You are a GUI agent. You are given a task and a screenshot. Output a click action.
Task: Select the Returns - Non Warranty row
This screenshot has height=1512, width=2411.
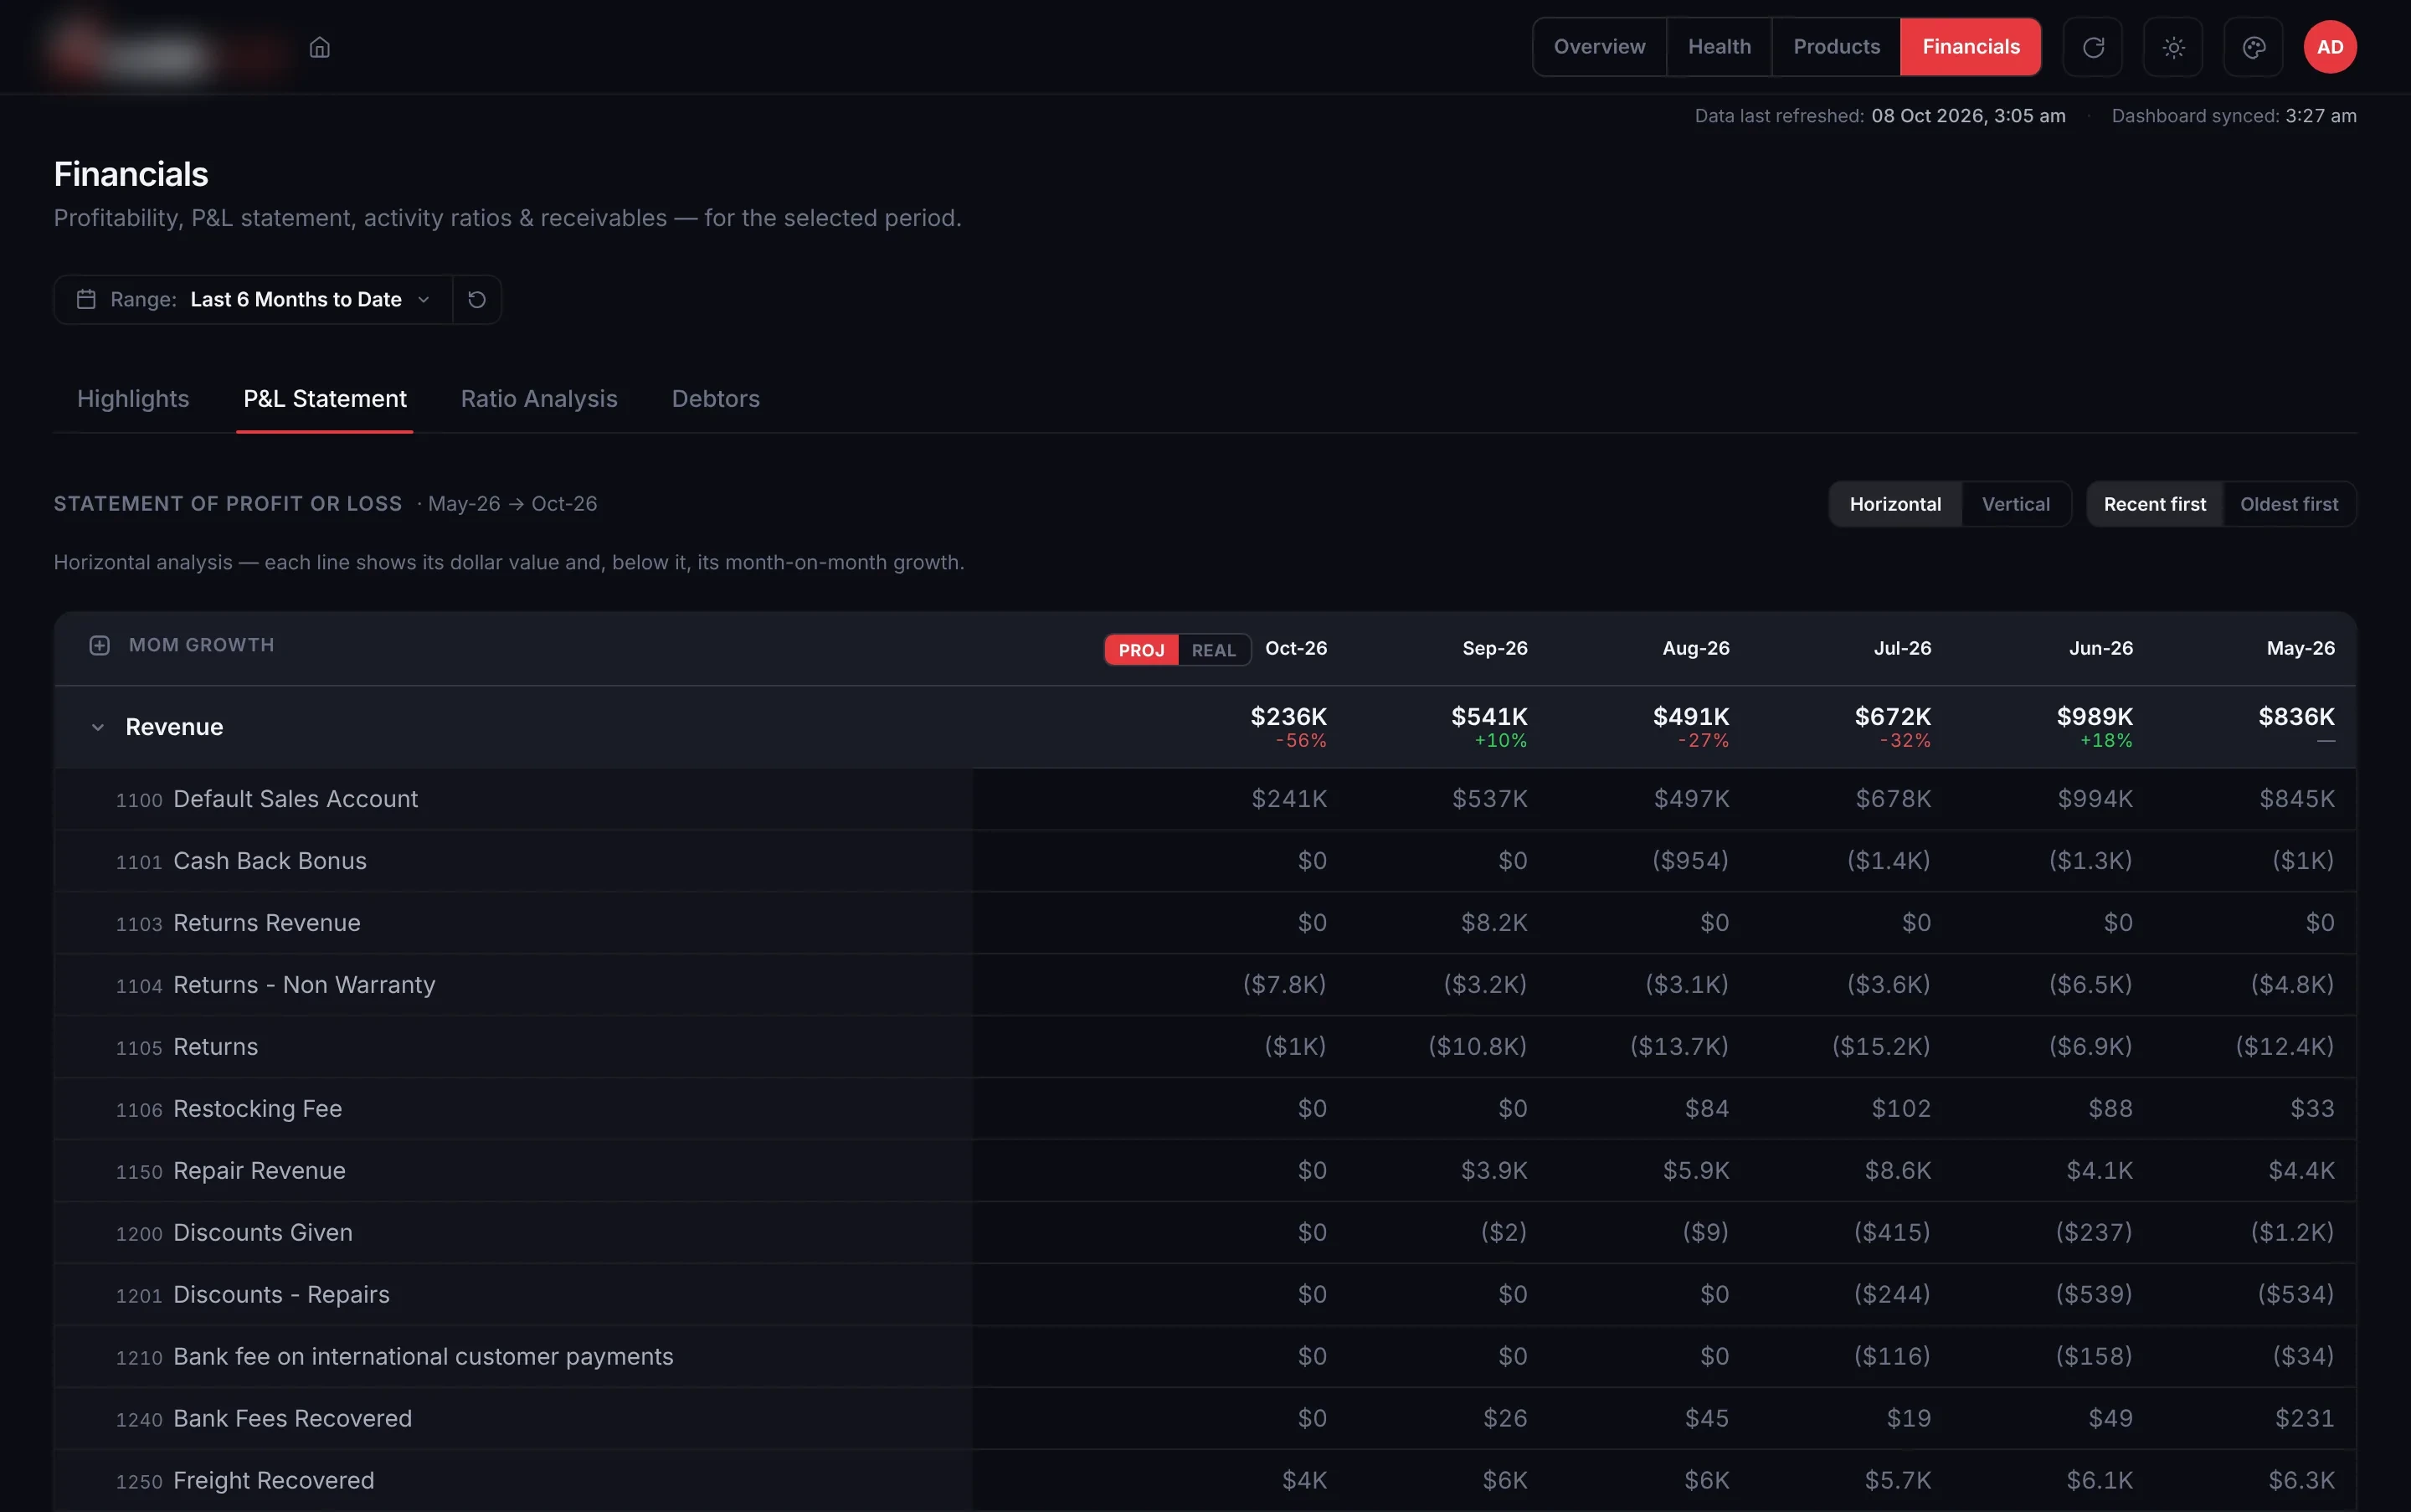[1205, 986]
